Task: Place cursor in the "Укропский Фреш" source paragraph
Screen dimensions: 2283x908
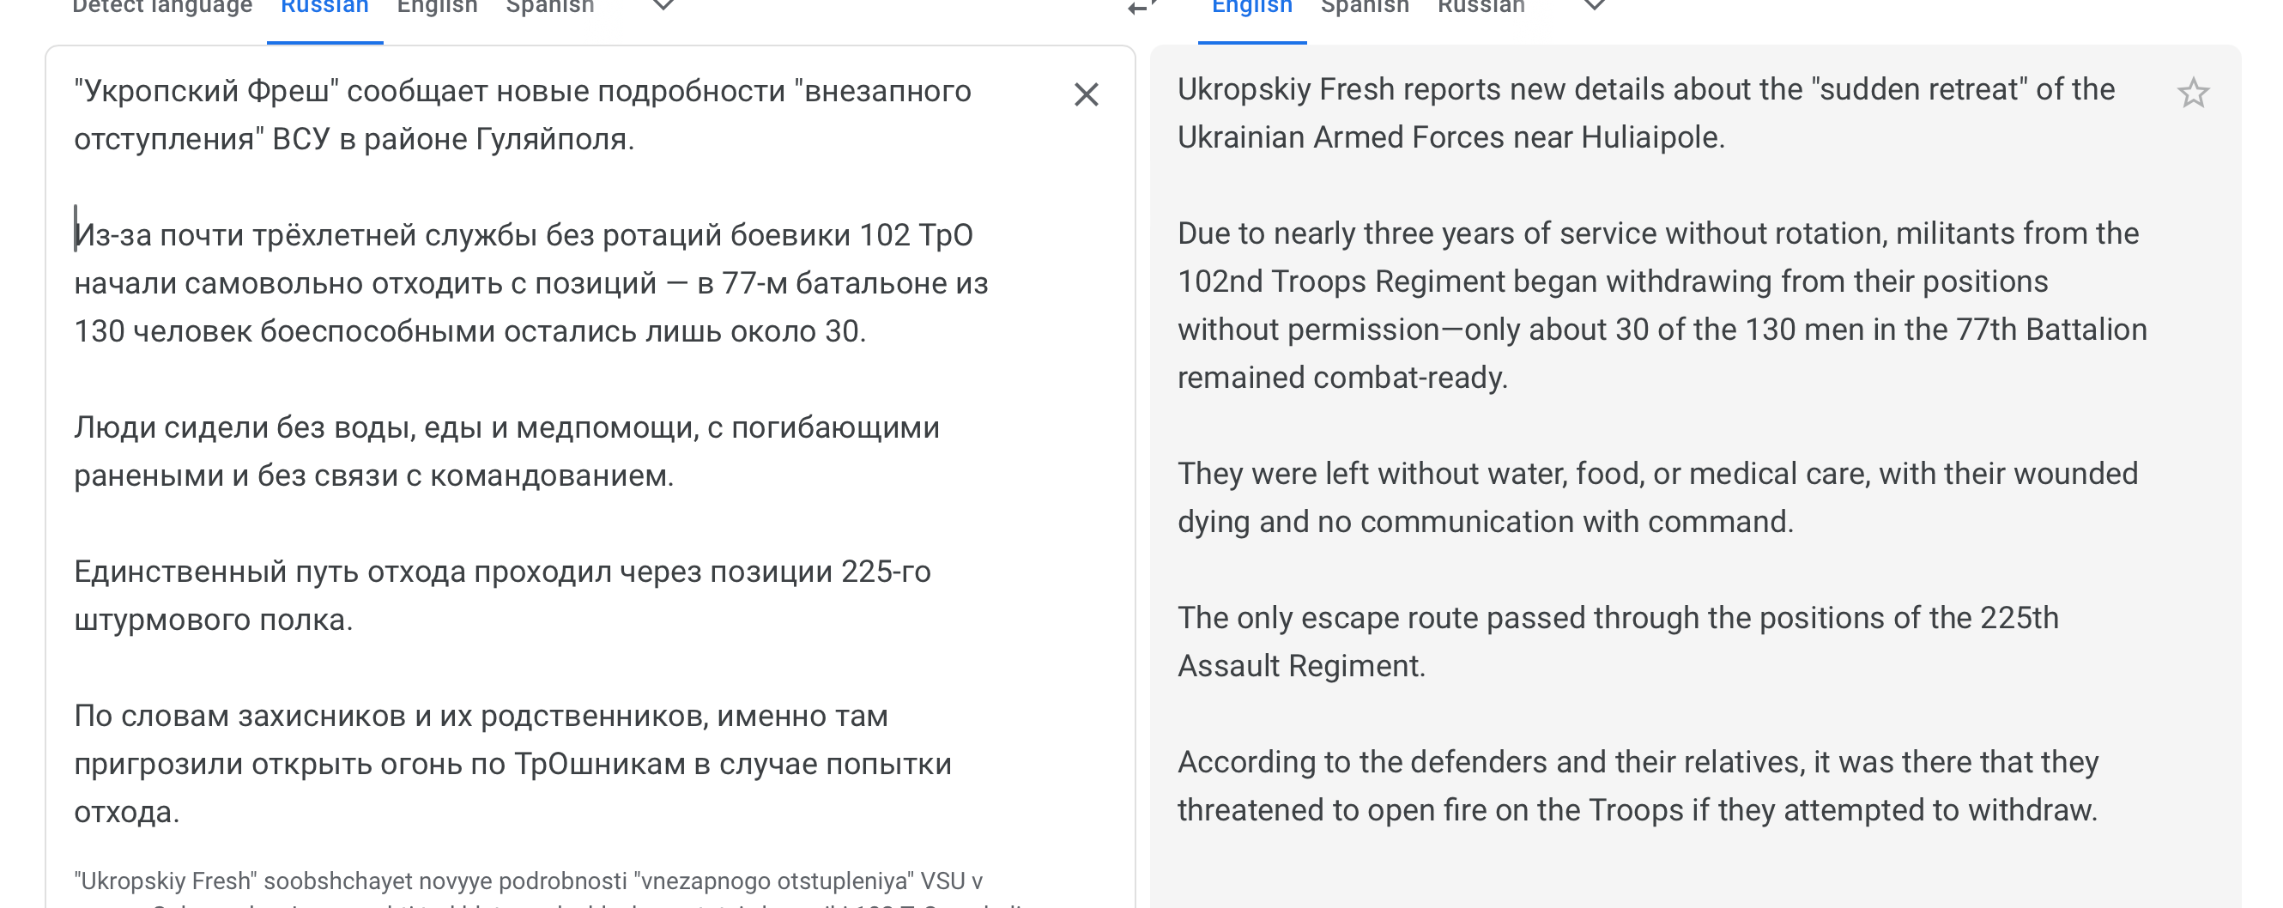Action: click(522, 115)
